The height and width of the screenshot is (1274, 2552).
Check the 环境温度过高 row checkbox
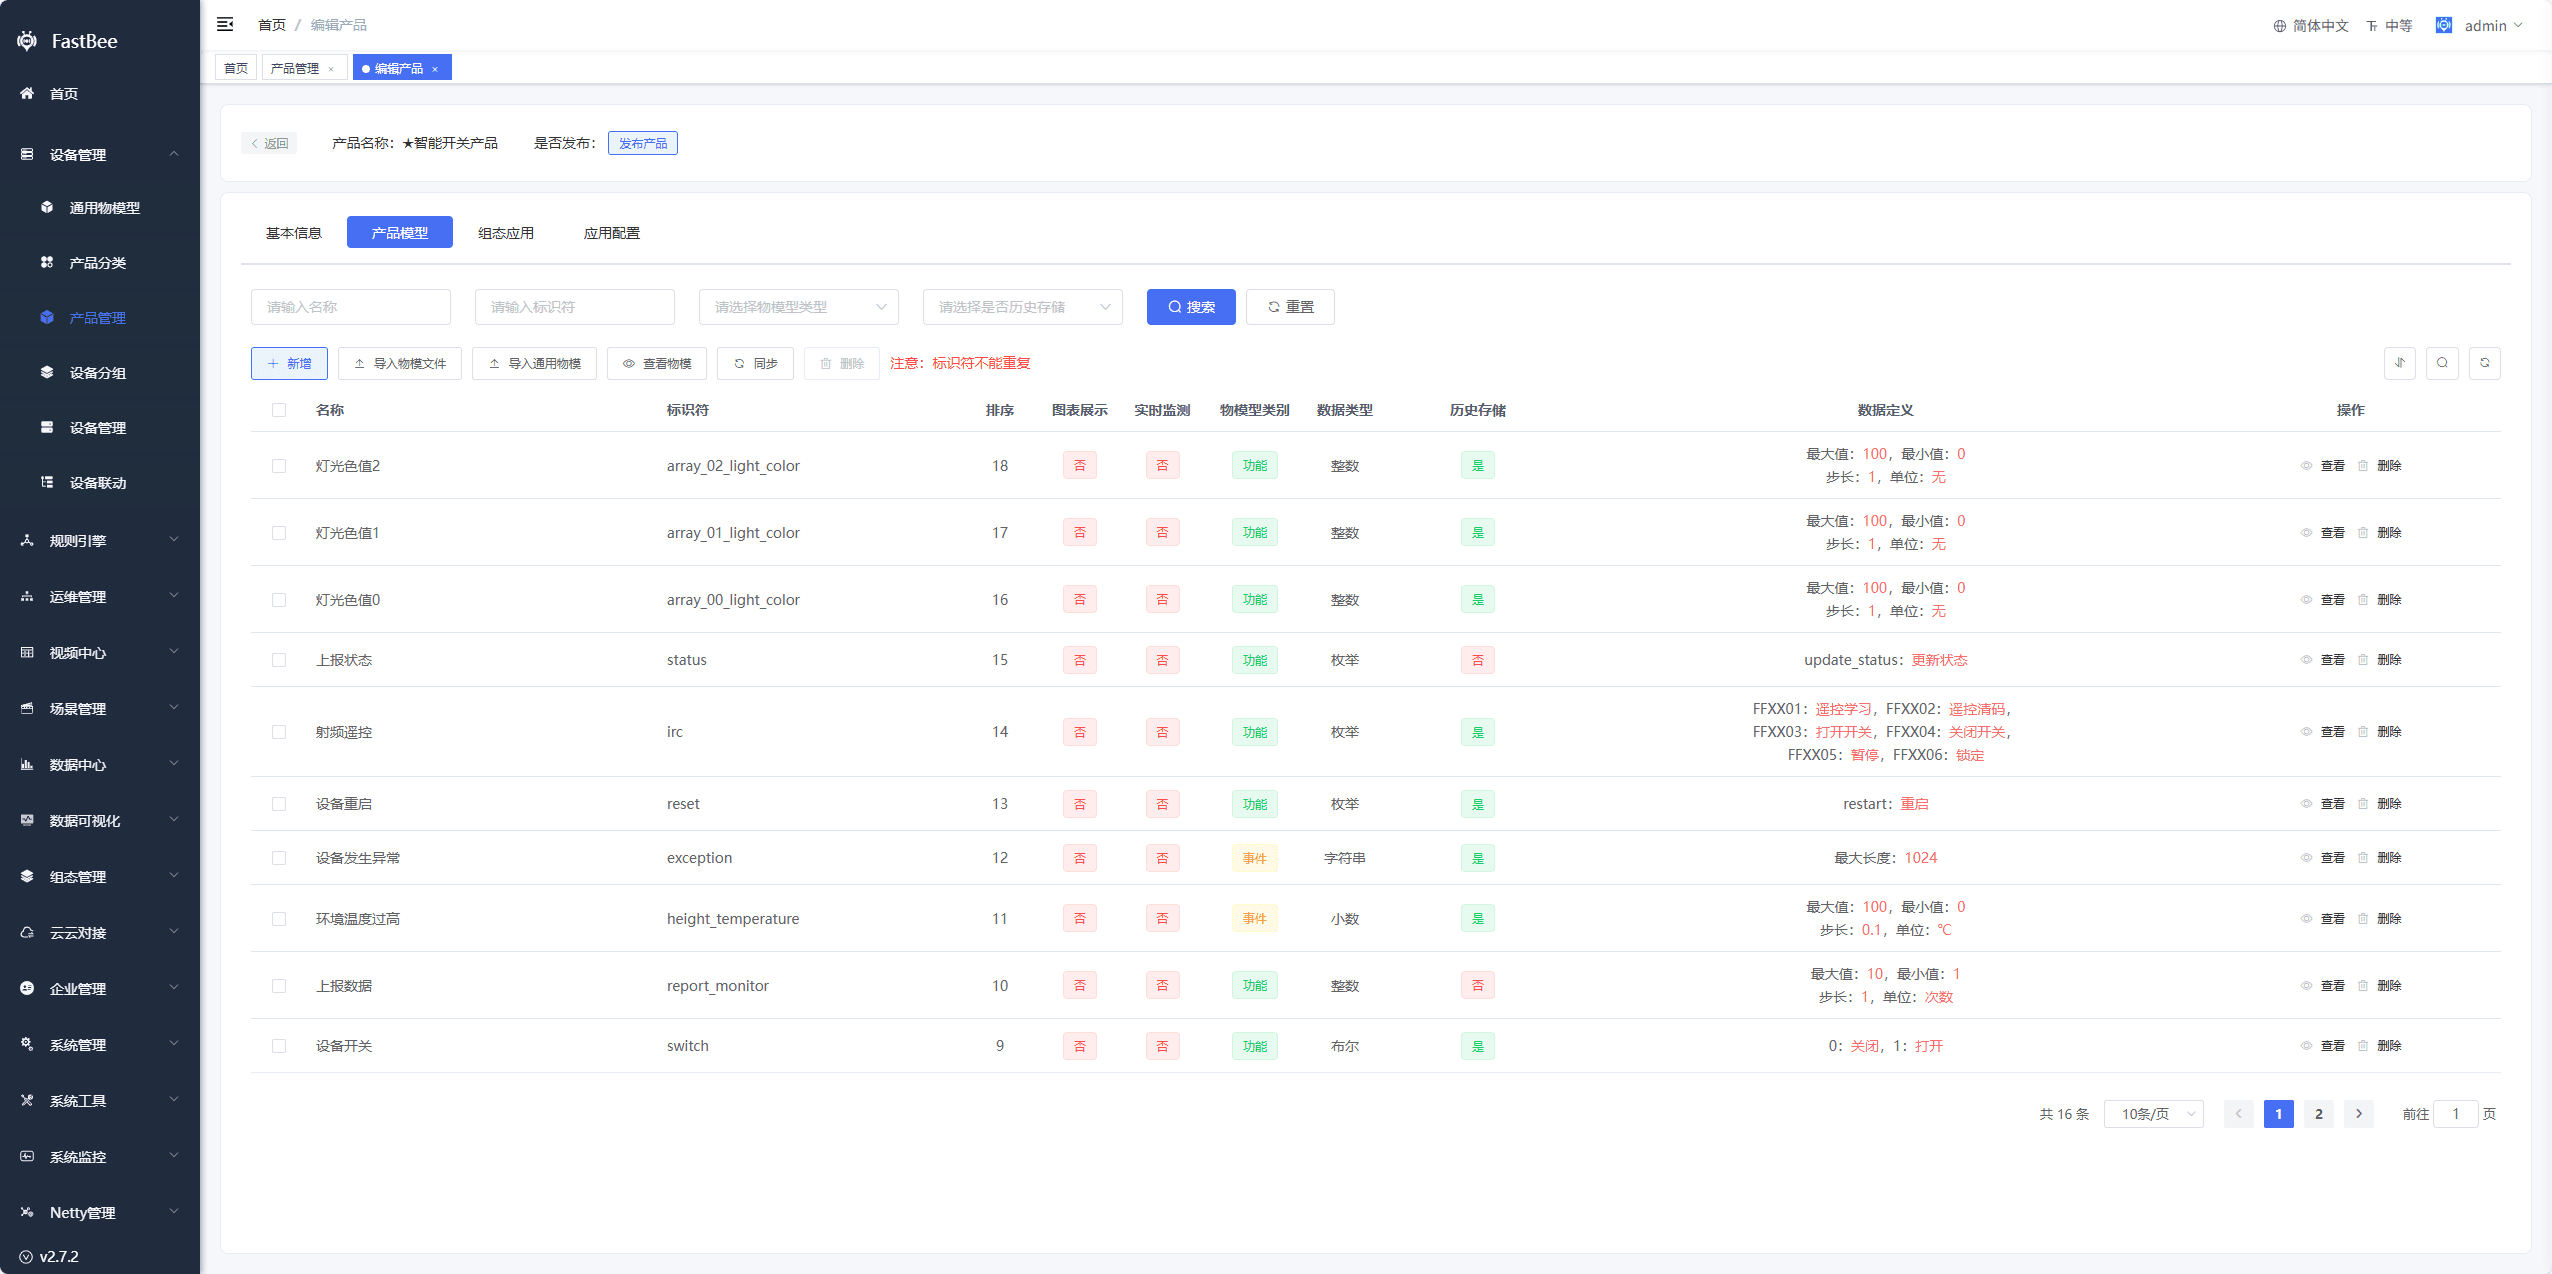(279, 918)
